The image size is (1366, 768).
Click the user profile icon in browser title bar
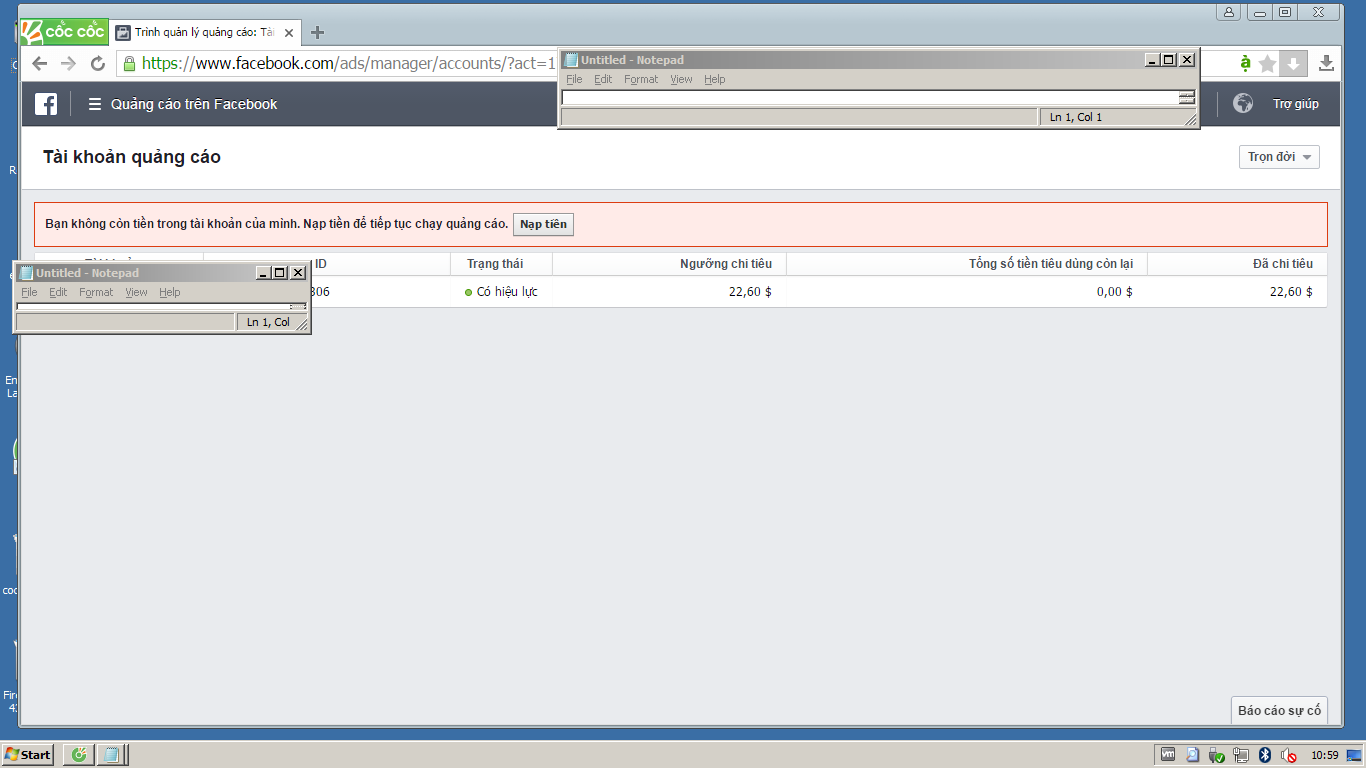tap(1230, 12)
